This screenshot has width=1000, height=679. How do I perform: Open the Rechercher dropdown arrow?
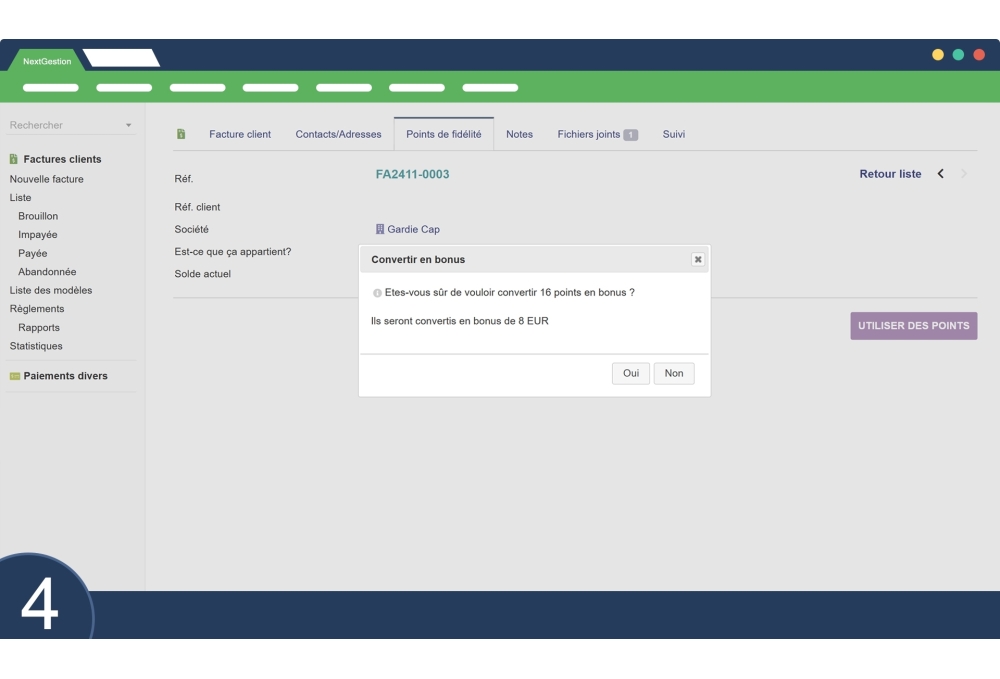point(128,125)
